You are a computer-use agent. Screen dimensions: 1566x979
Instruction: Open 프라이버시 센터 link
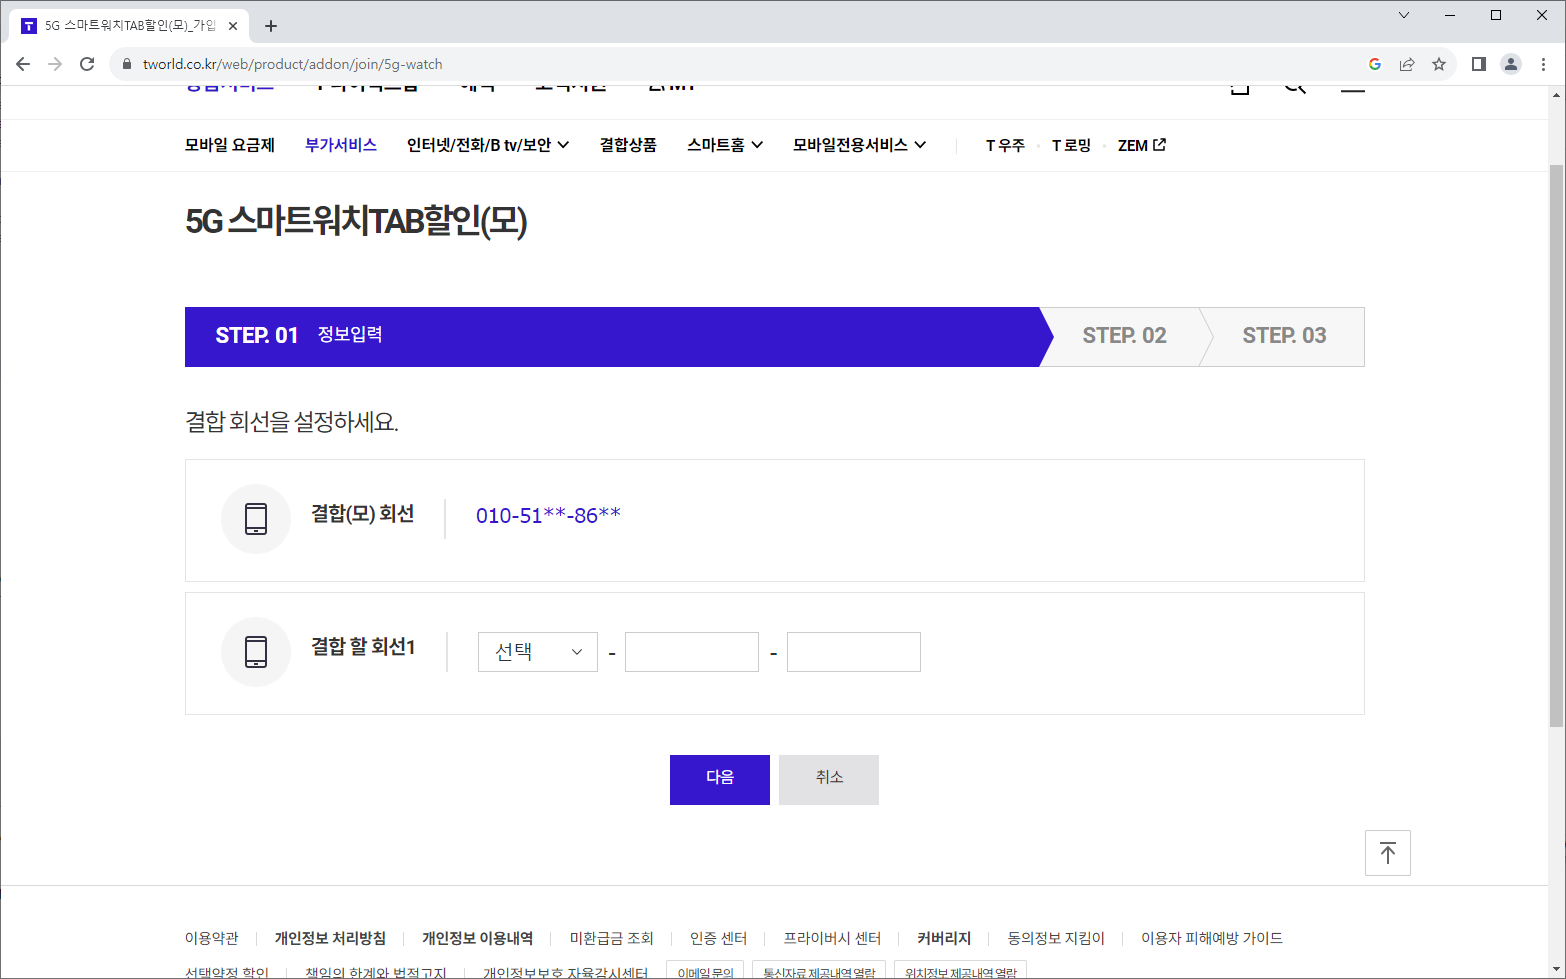point(832,938)
